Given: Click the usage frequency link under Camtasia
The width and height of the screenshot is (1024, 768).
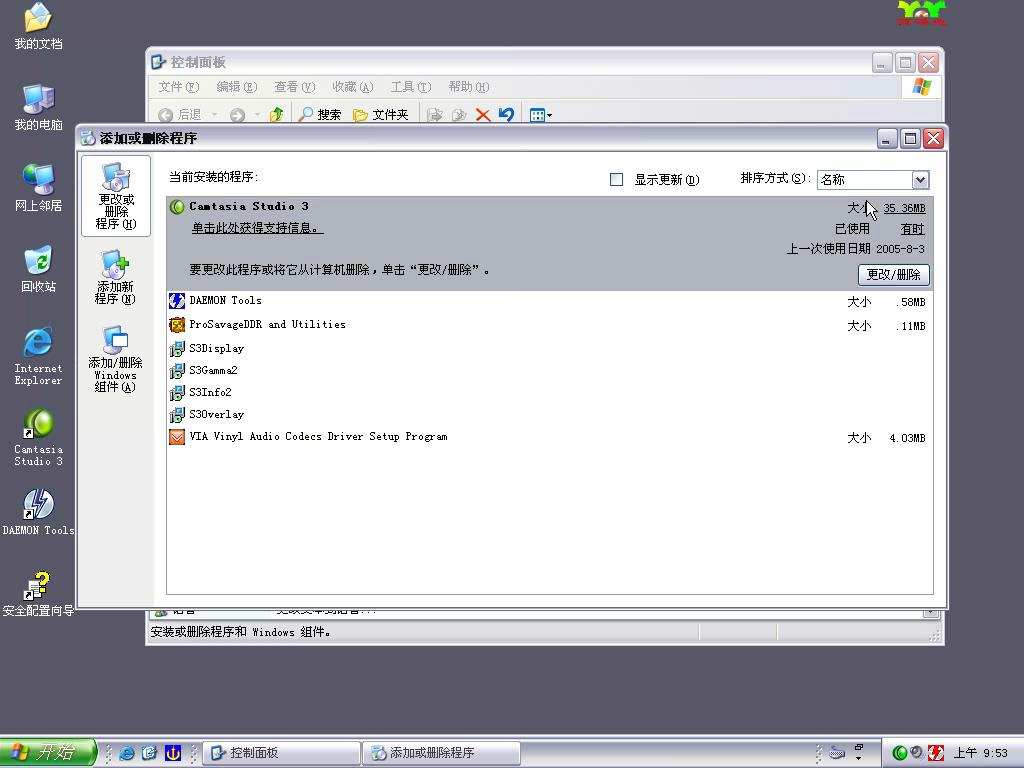Looking at the screenshot, I should click(x=912, y=229).
